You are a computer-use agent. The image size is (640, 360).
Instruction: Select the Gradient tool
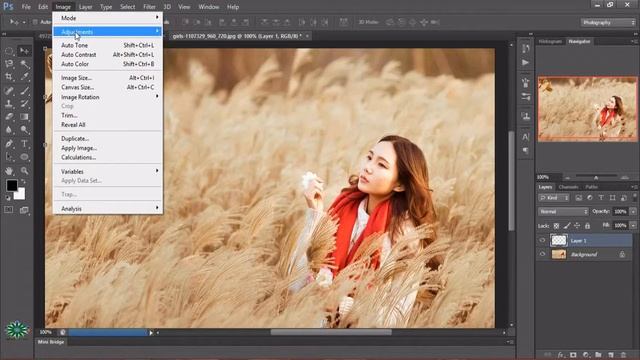24,116
